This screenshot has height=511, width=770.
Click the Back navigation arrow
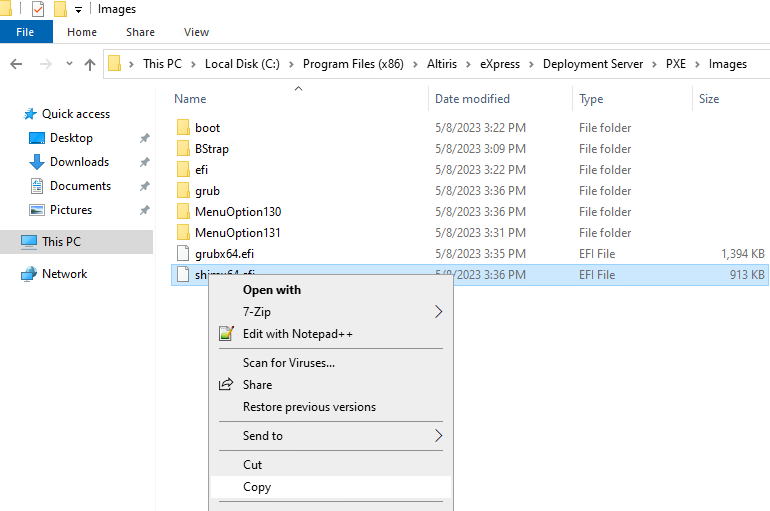(x=16, y=64)
